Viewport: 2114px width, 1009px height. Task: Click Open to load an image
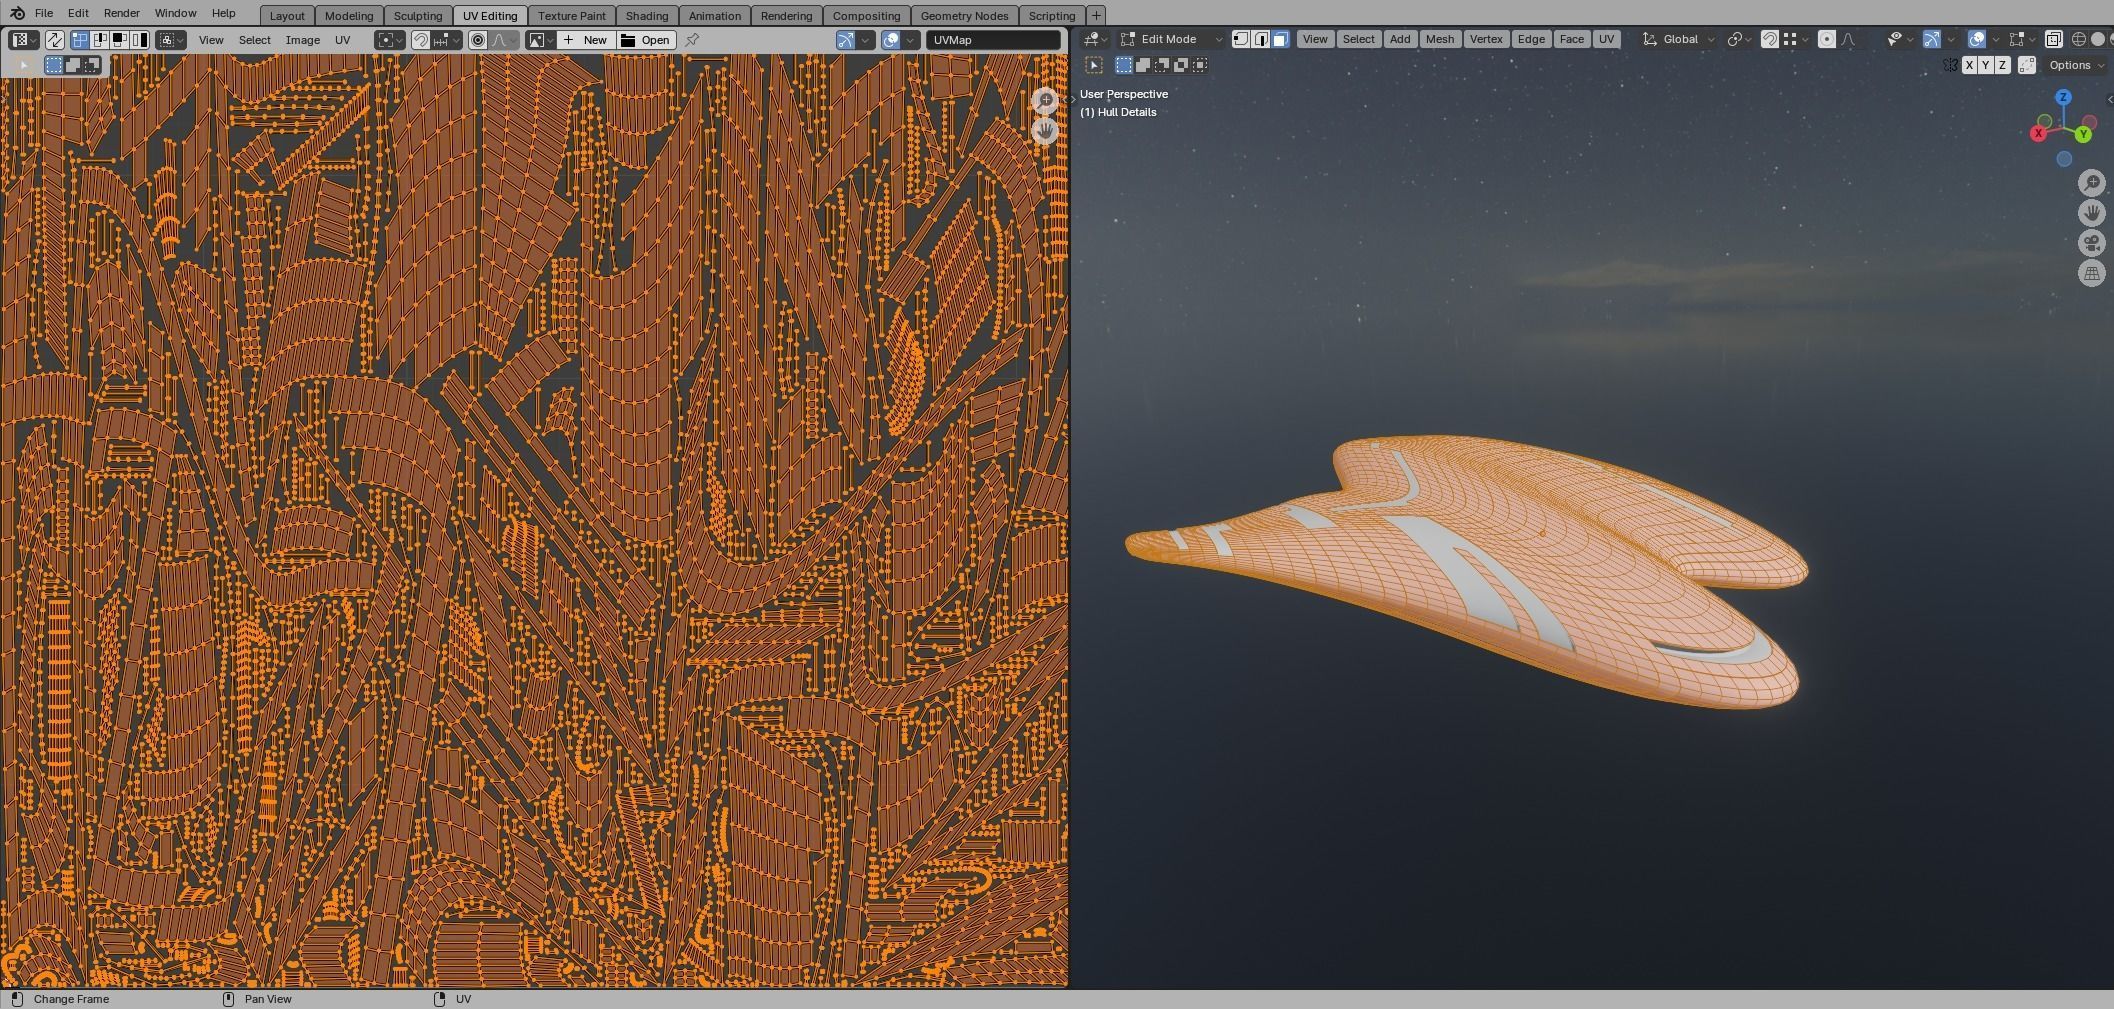click(x=646, y=40)
